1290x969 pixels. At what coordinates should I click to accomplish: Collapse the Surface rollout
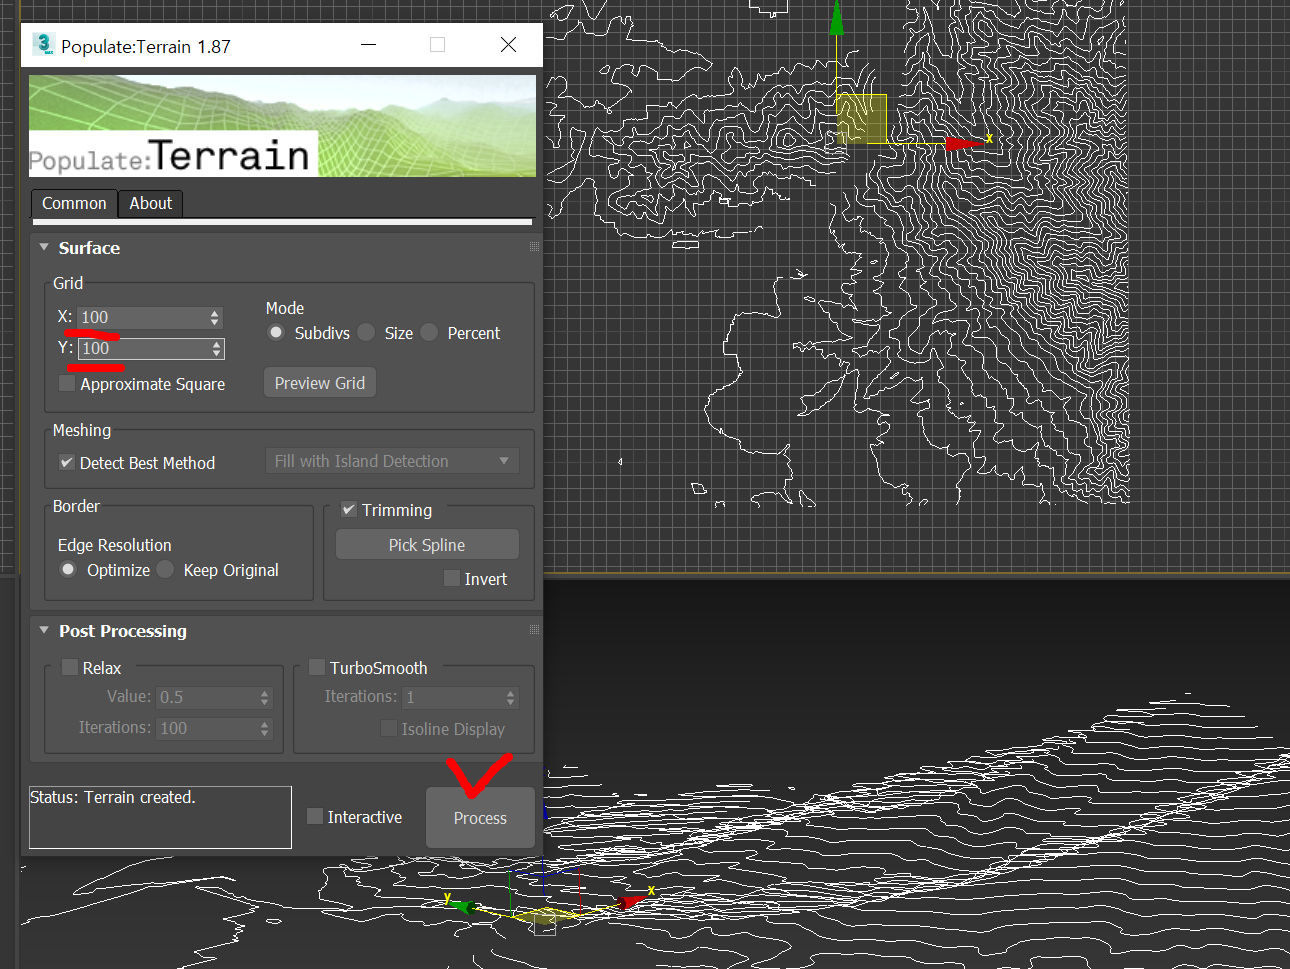pyautogui.click(x=44, y=247)
